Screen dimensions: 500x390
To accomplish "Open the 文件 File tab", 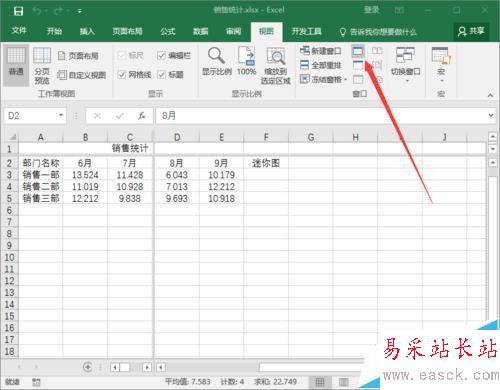I will pos(19,31).
